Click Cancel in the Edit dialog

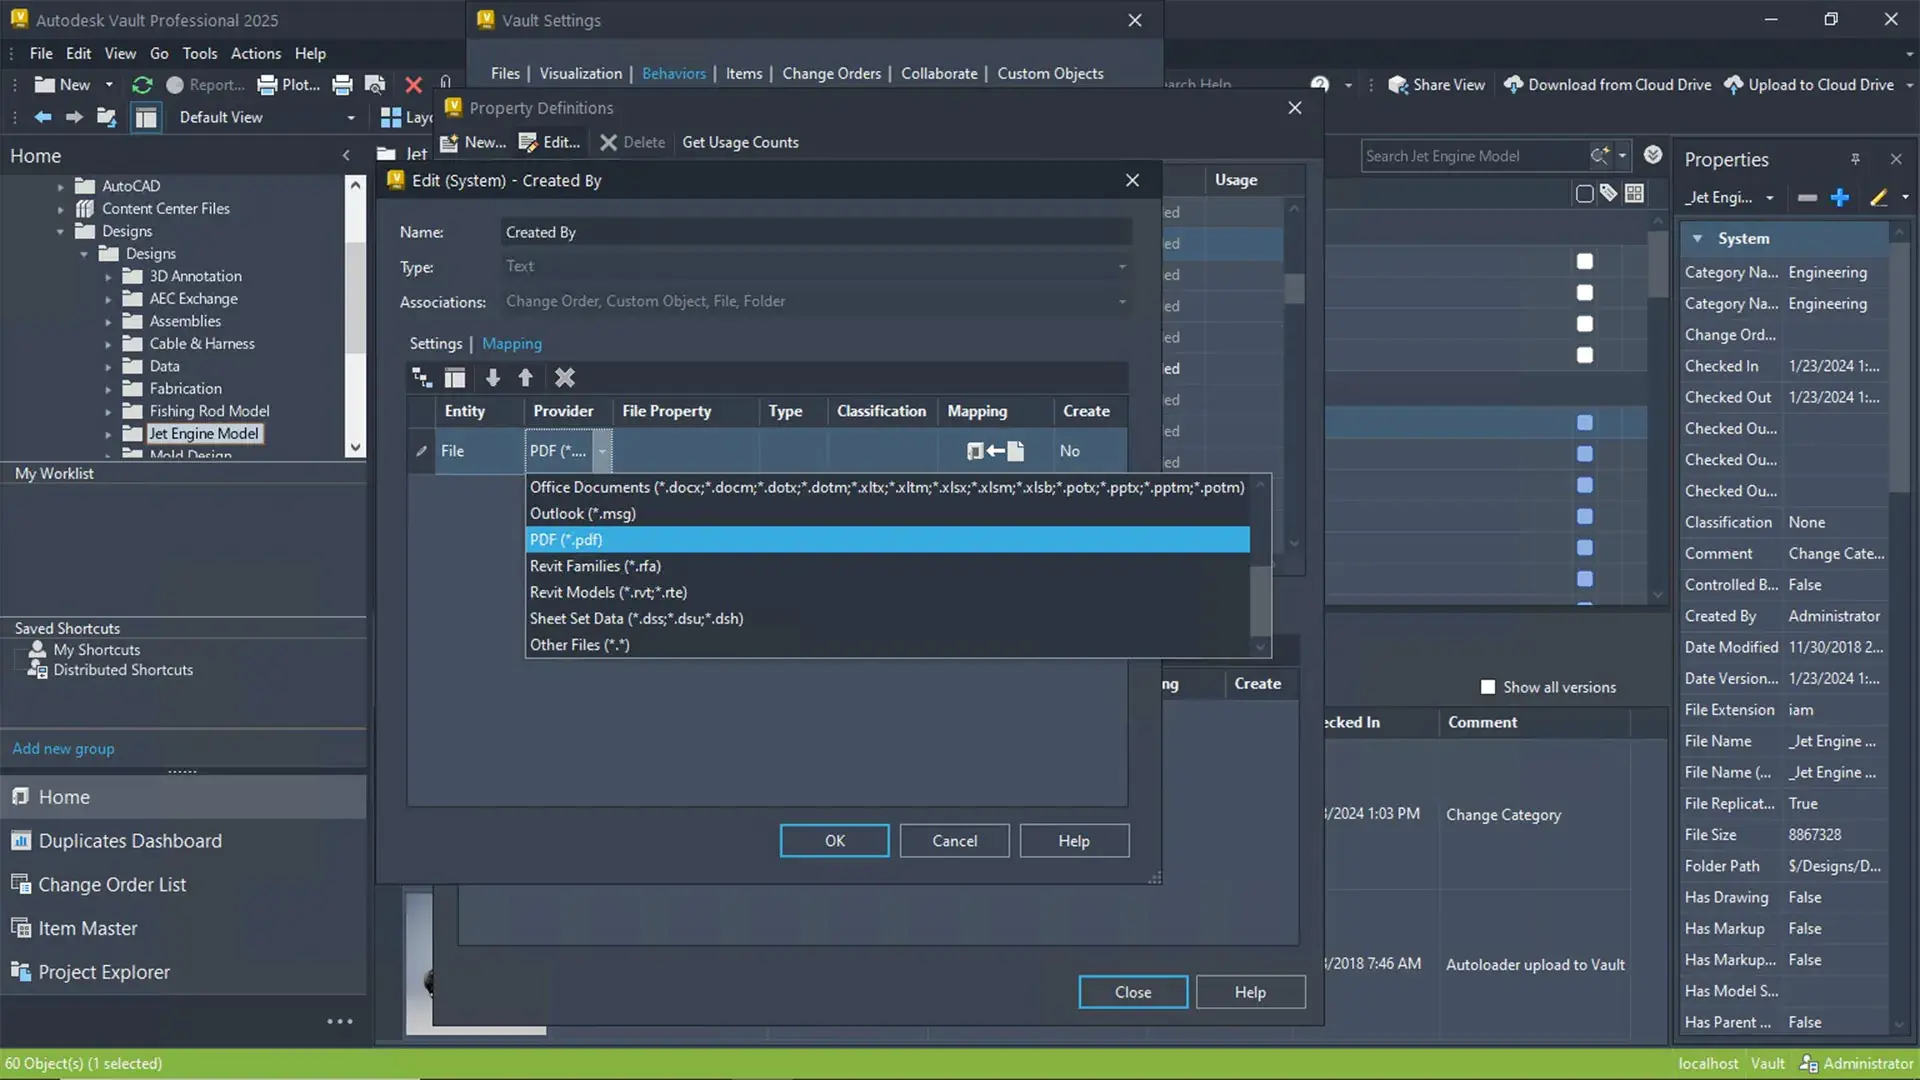pyautogui.click(x=954, y=841)
